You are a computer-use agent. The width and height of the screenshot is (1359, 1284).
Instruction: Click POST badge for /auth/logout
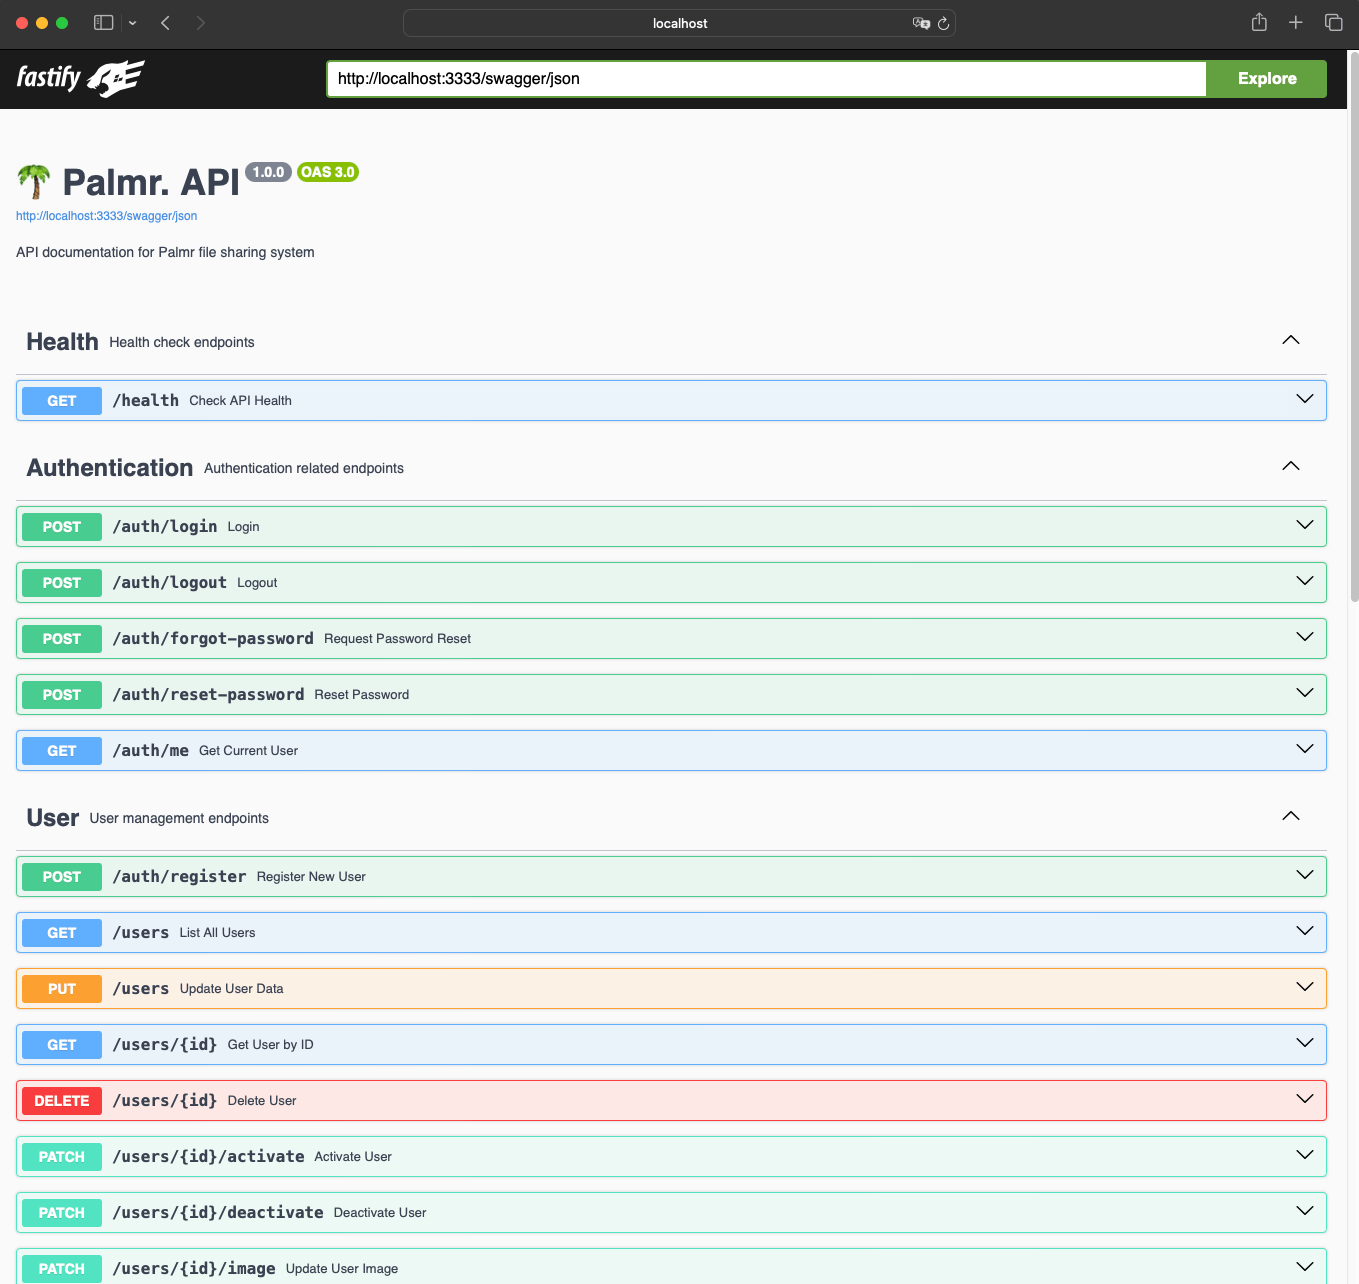62,583
